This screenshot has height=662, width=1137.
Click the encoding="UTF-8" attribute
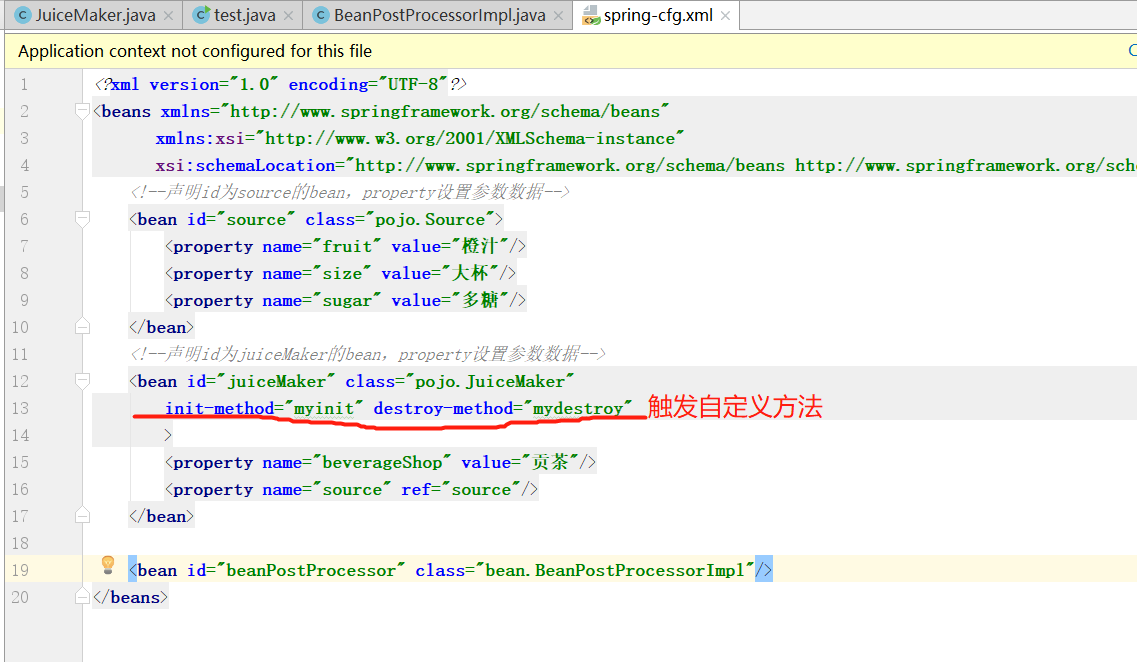click(368, 84)
